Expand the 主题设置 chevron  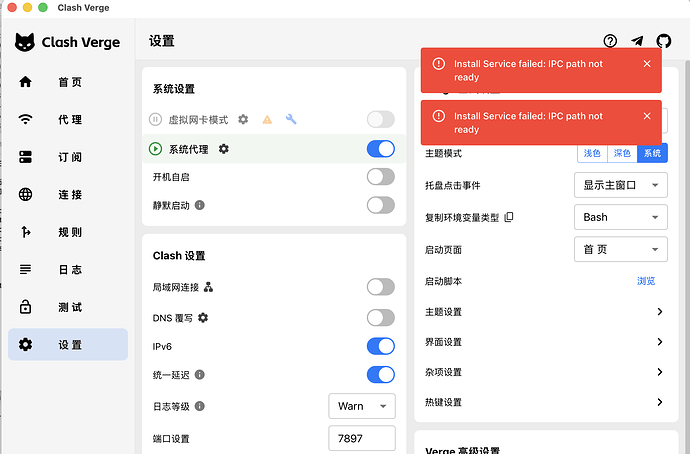(x=660, y=312)
